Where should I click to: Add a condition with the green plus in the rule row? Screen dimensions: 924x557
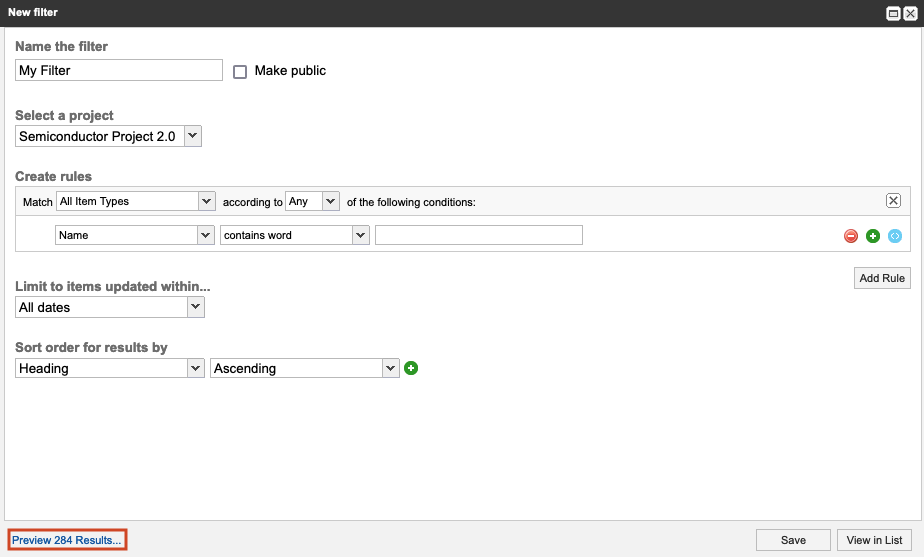873,236
